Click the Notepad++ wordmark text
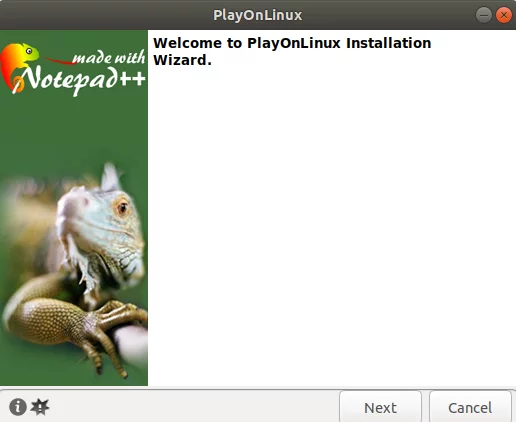 coord(83,79)
